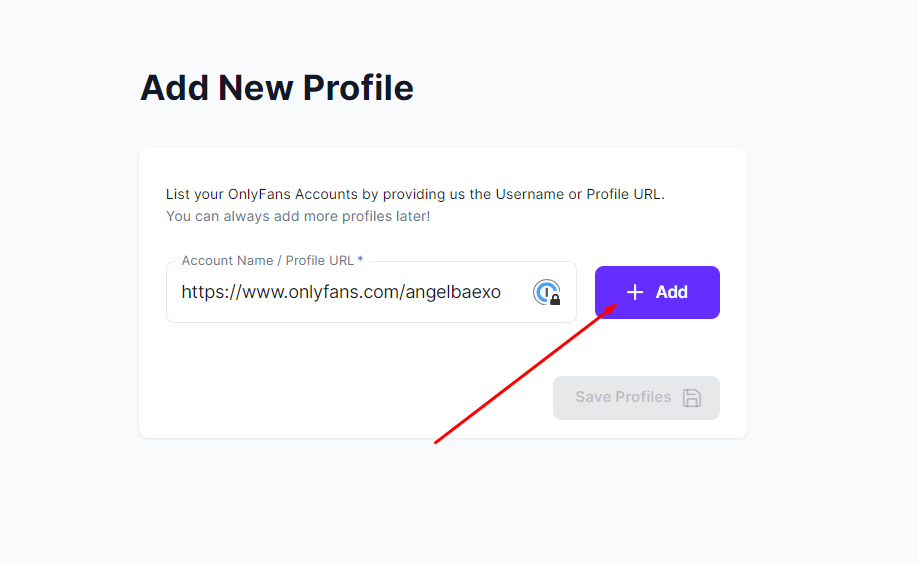Open the 1Password autofill icon in field
The width and height of the screenshot is (917, 563).
coord(546,292)
